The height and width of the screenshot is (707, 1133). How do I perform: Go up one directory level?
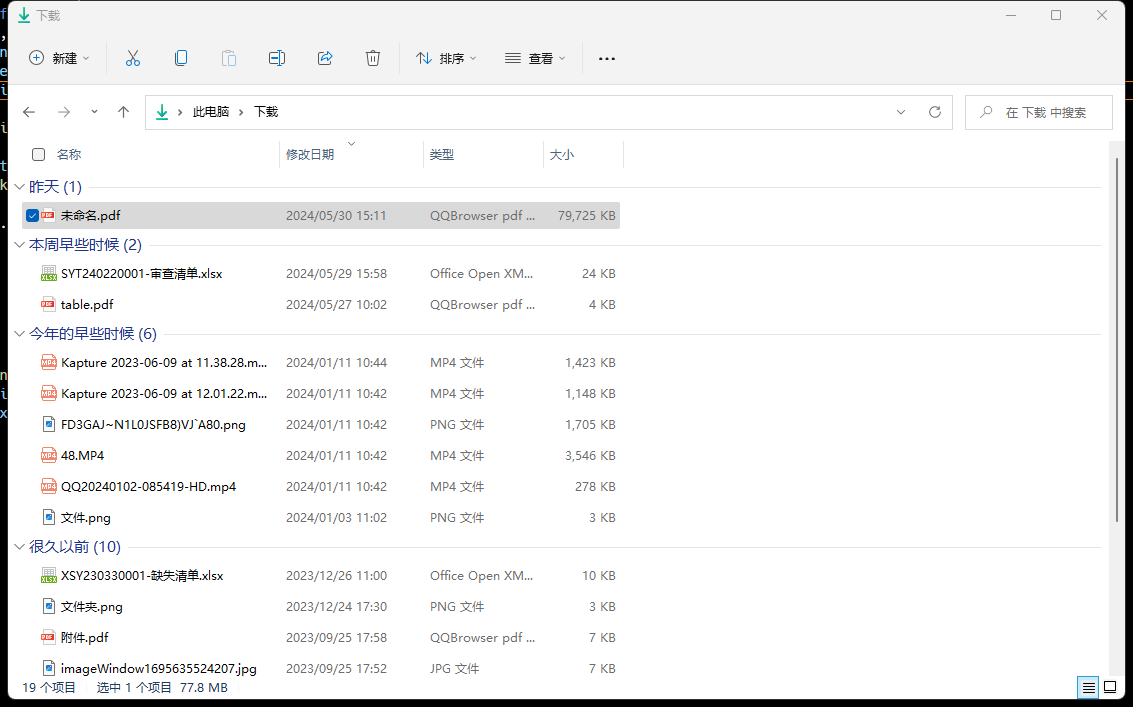124,113
